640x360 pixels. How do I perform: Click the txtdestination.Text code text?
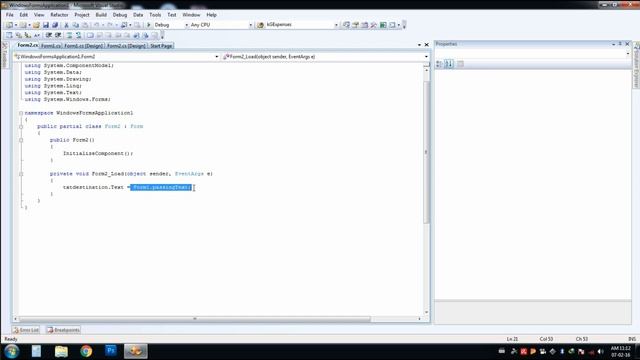point(93,187)
